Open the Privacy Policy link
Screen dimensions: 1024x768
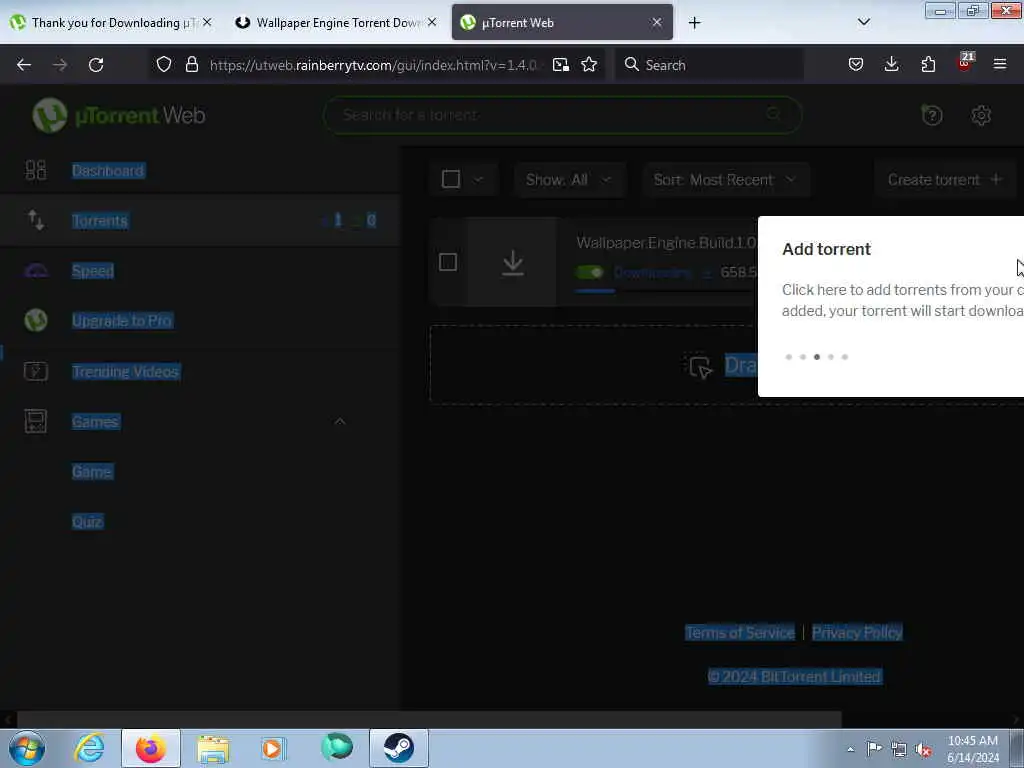coord(857,632)
